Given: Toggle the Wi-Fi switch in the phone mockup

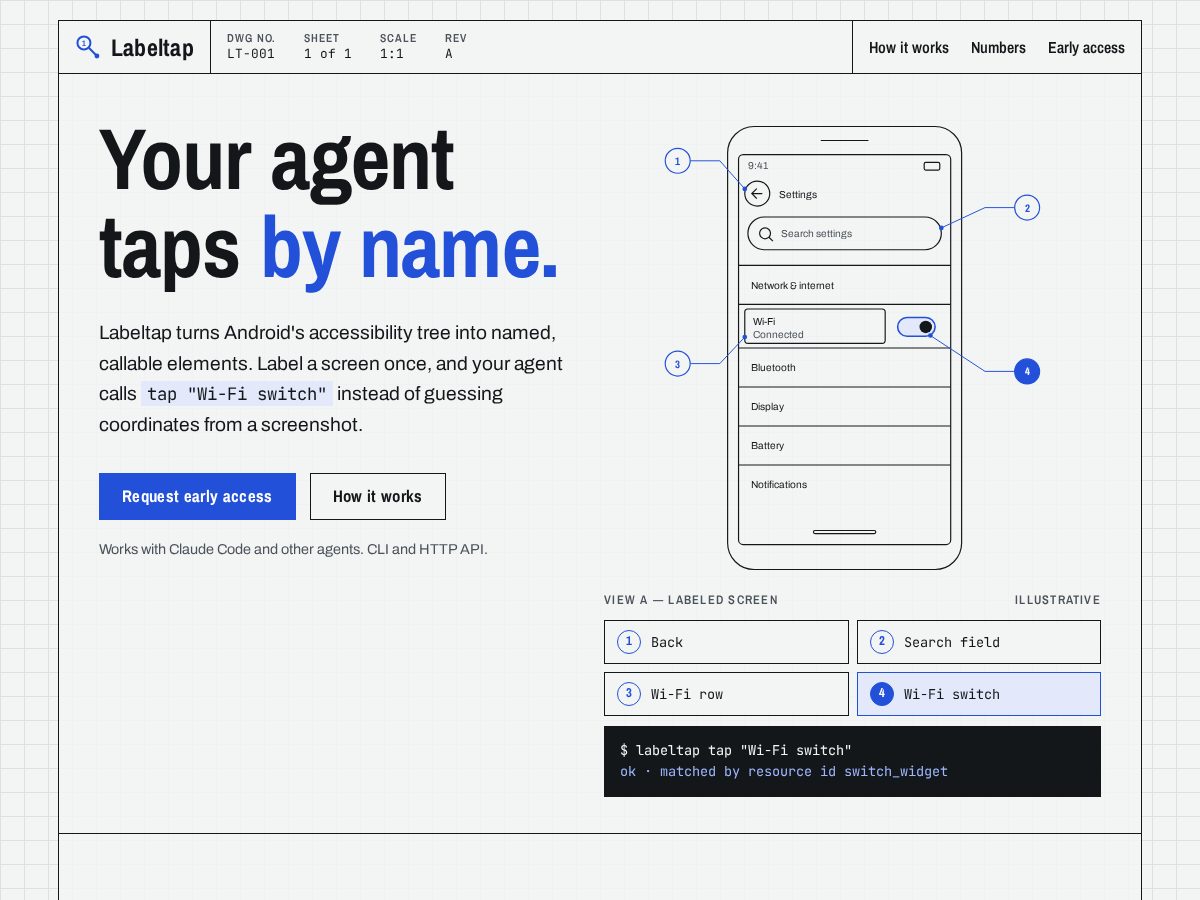Looking at the screenshot, I should point(916,327).
